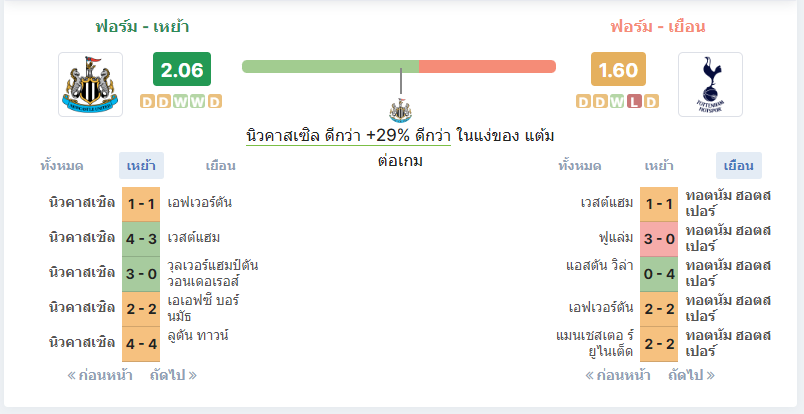Go to ถัดไป page in Tottenham list
The width and height of the screenshot is (804, 414).
tap(691, 376)
